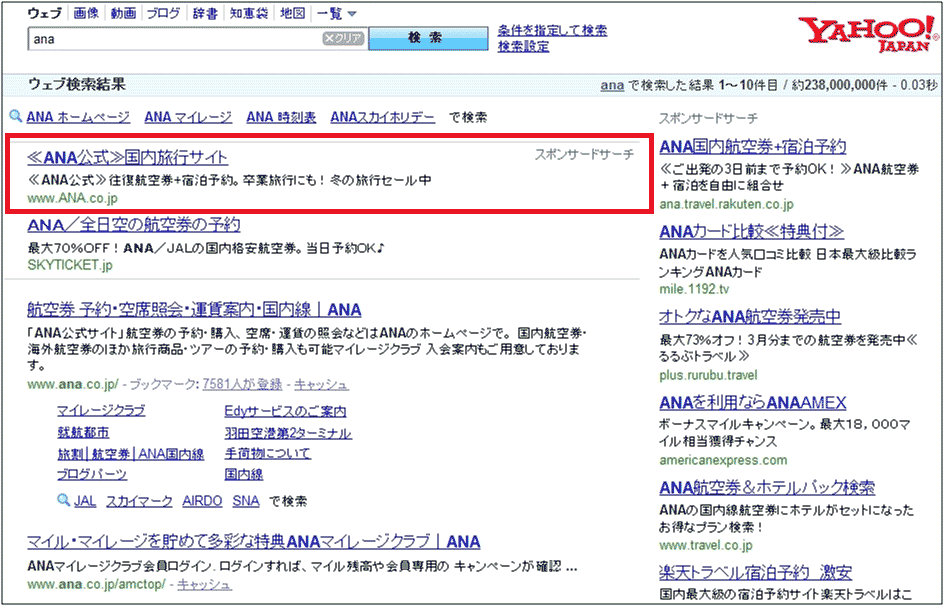Open 条件を指定して検索 link
This screenshot has width=944, height=606.
click(x=552, y=31)
